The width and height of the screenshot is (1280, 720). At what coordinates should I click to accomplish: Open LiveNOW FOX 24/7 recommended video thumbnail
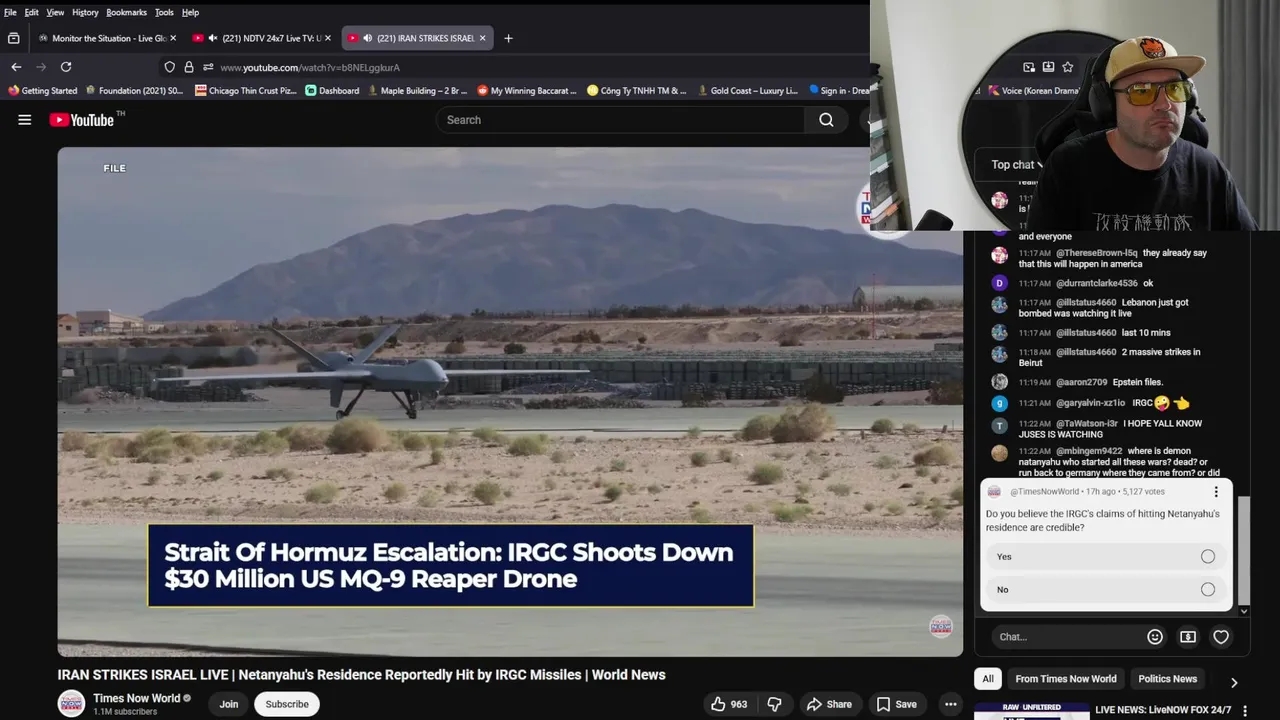pyautogui.click(x=1032, y=712)
